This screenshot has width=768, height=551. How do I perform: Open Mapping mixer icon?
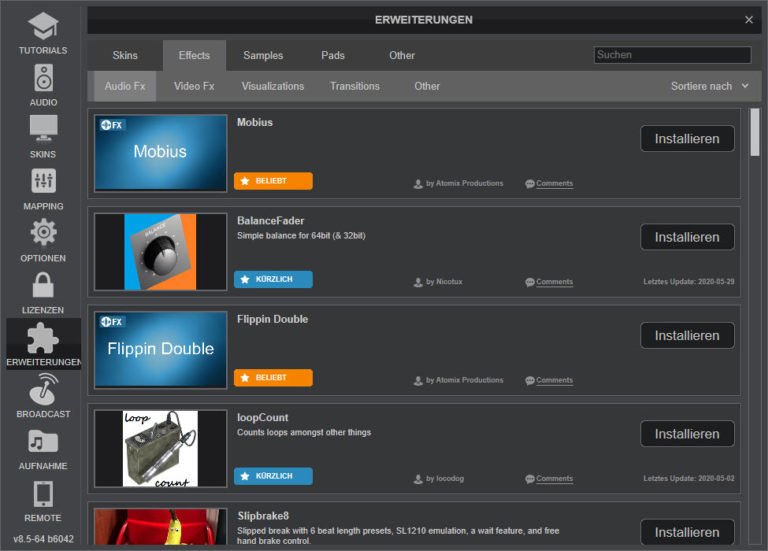[x=44, y=181]
